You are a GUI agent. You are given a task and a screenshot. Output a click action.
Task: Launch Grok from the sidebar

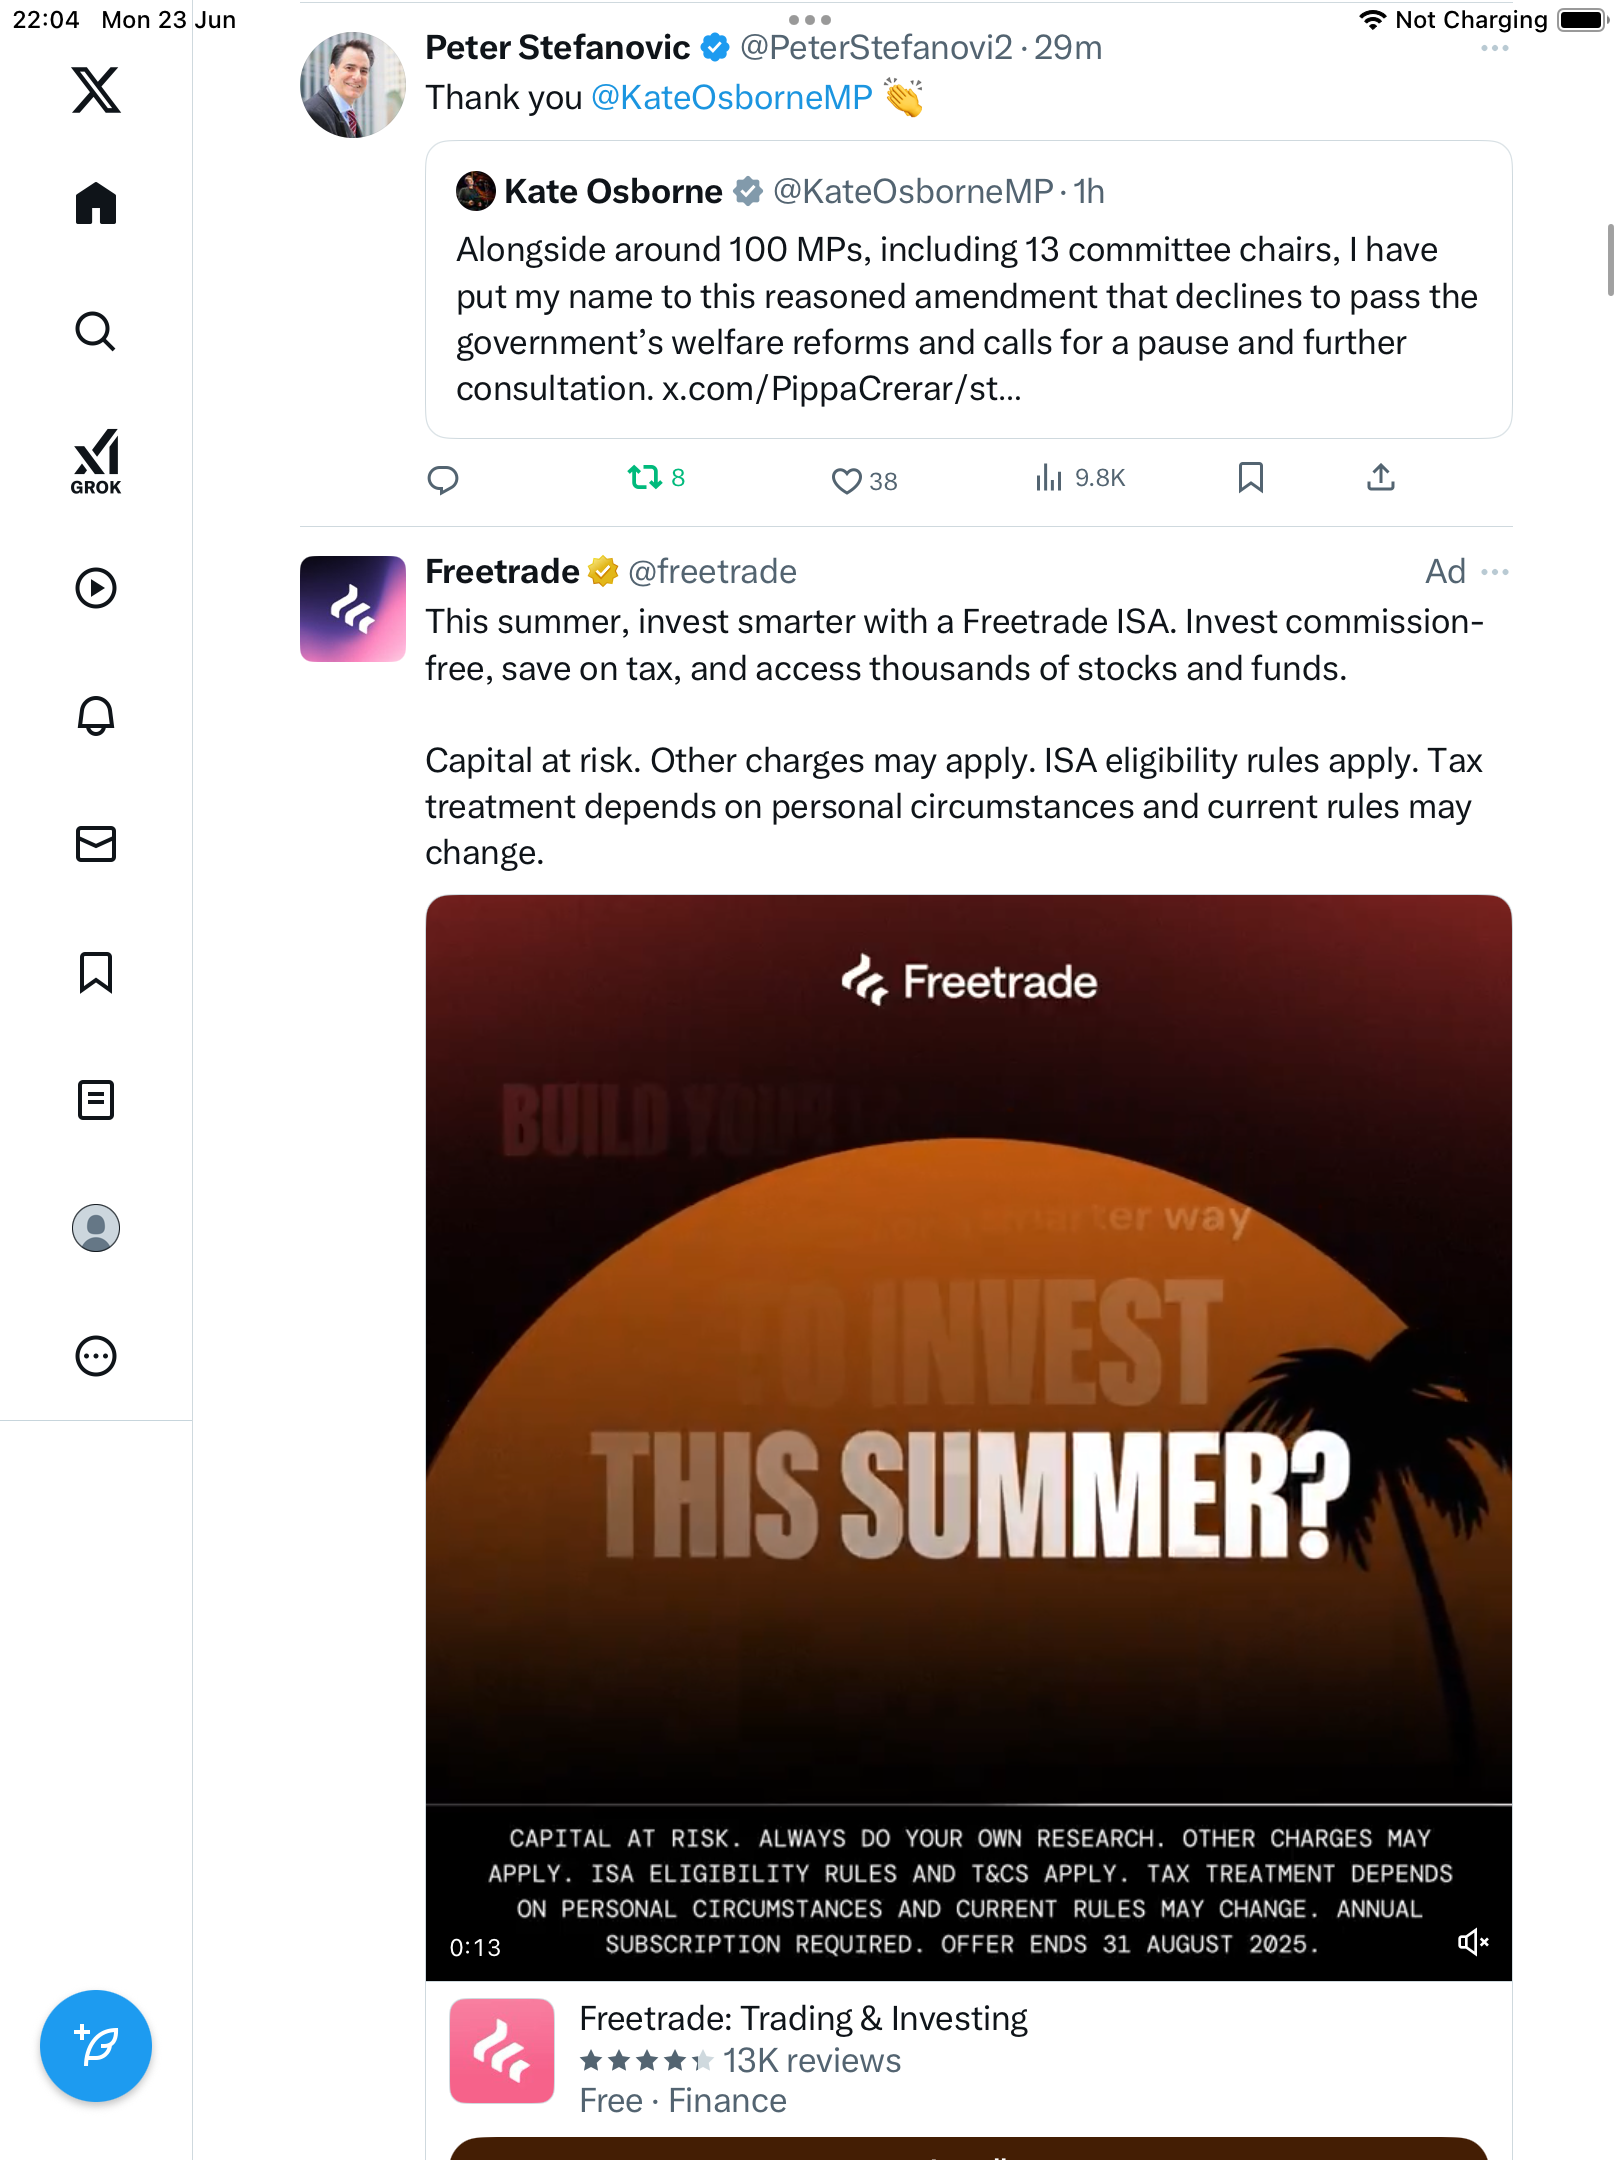(96, 461)
